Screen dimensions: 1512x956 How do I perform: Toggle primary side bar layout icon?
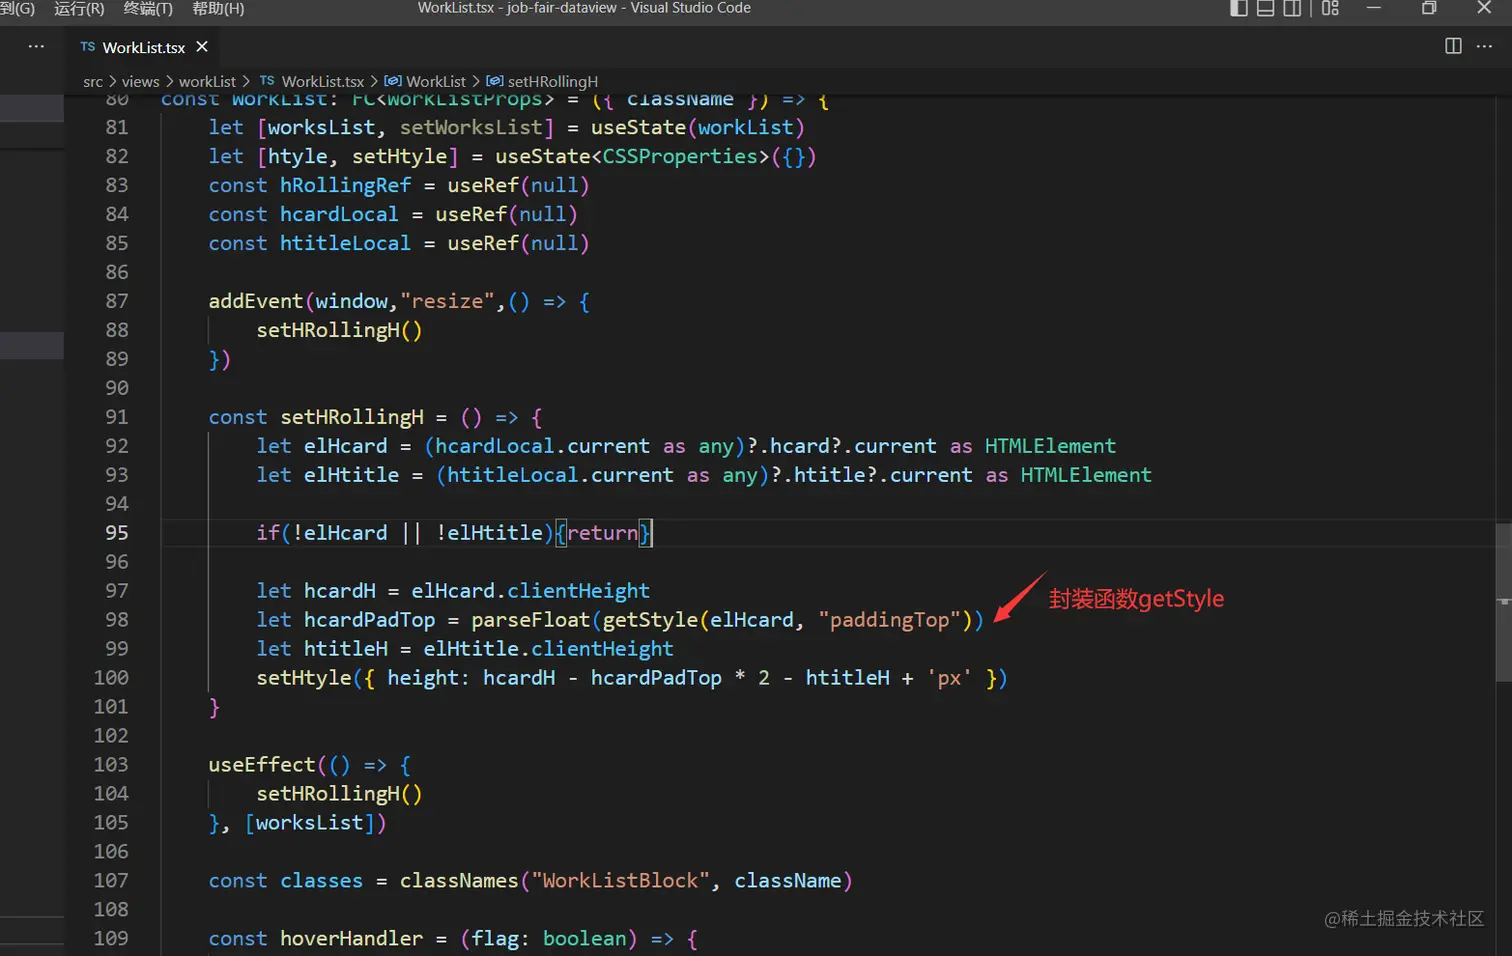pos(1239,8)
